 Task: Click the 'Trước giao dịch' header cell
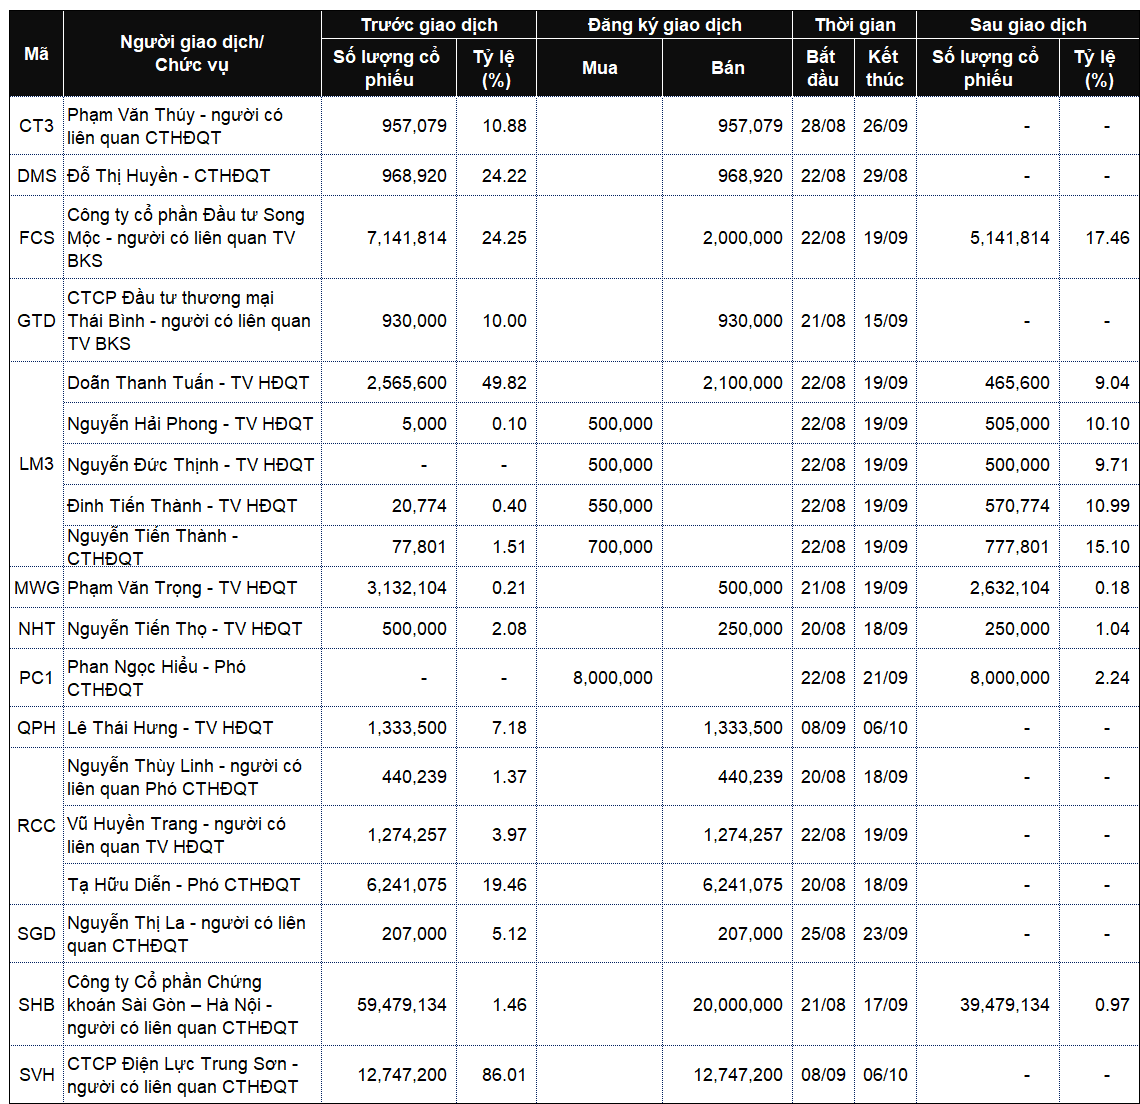coord(429,25)
